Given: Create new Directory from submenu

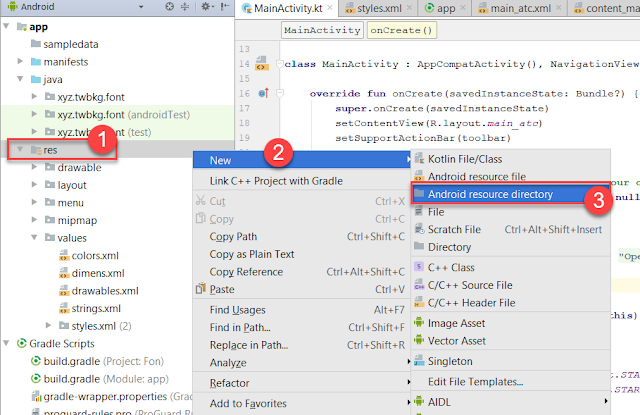Looking at the screenshot, I should point(511,247).
